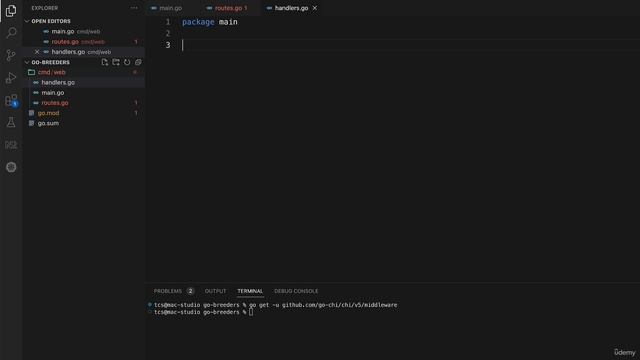This screenshot has width=640, height=360.
Task: Click New Folder icon in GO-BREEDERS header
Action: (x=116, y=62)
